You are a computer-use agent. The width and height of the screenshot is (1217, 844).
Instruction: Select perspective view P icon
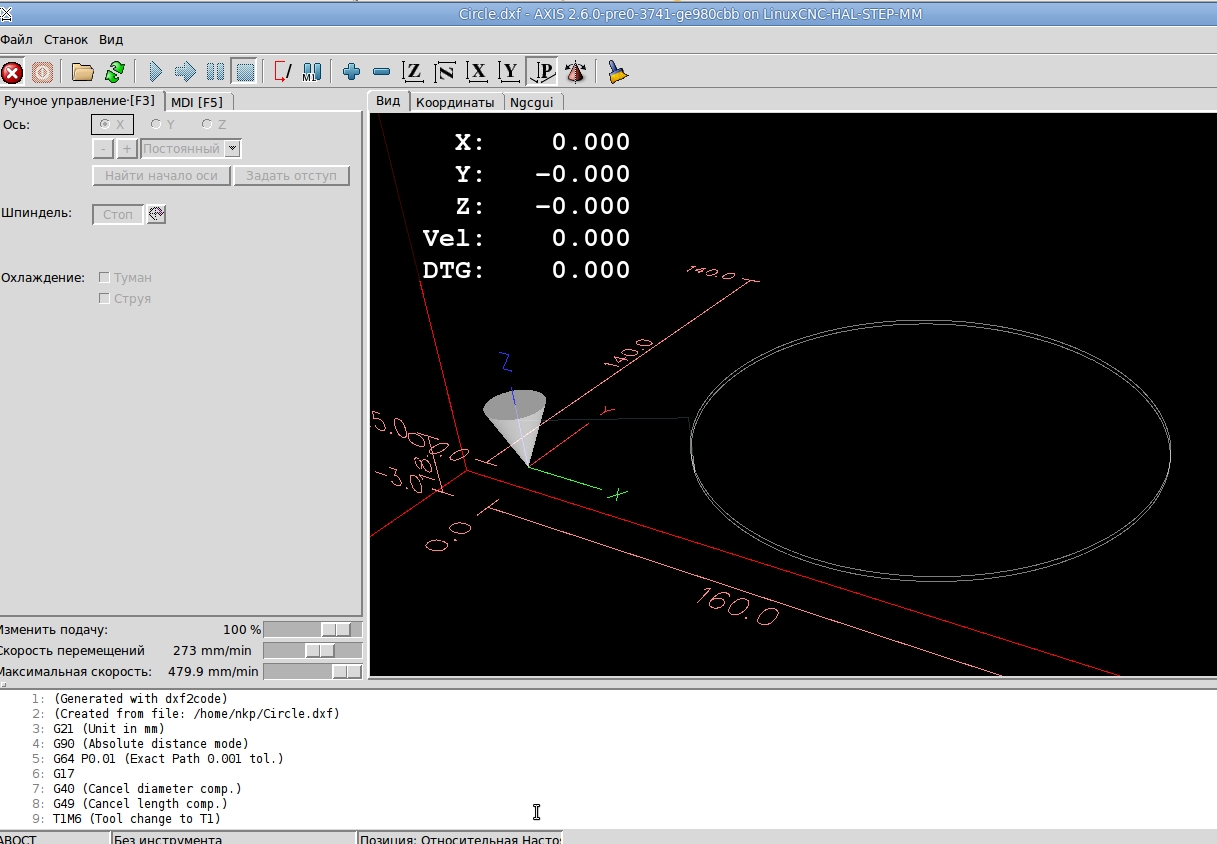tap(542, 72)
